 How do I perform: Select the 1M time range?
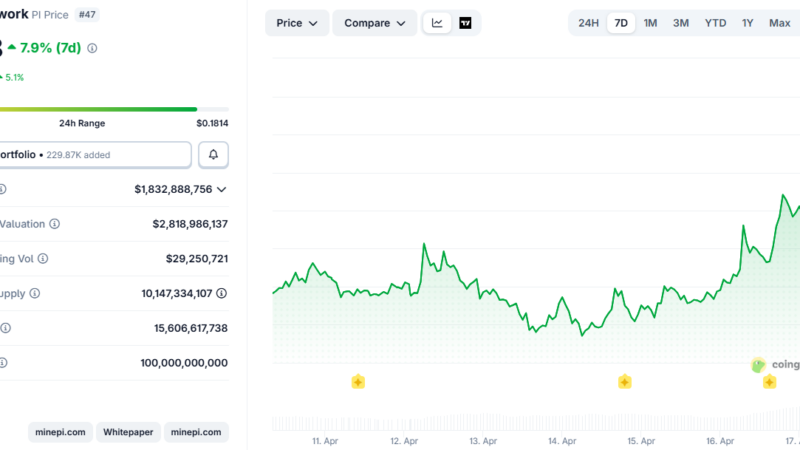[650, 23]
